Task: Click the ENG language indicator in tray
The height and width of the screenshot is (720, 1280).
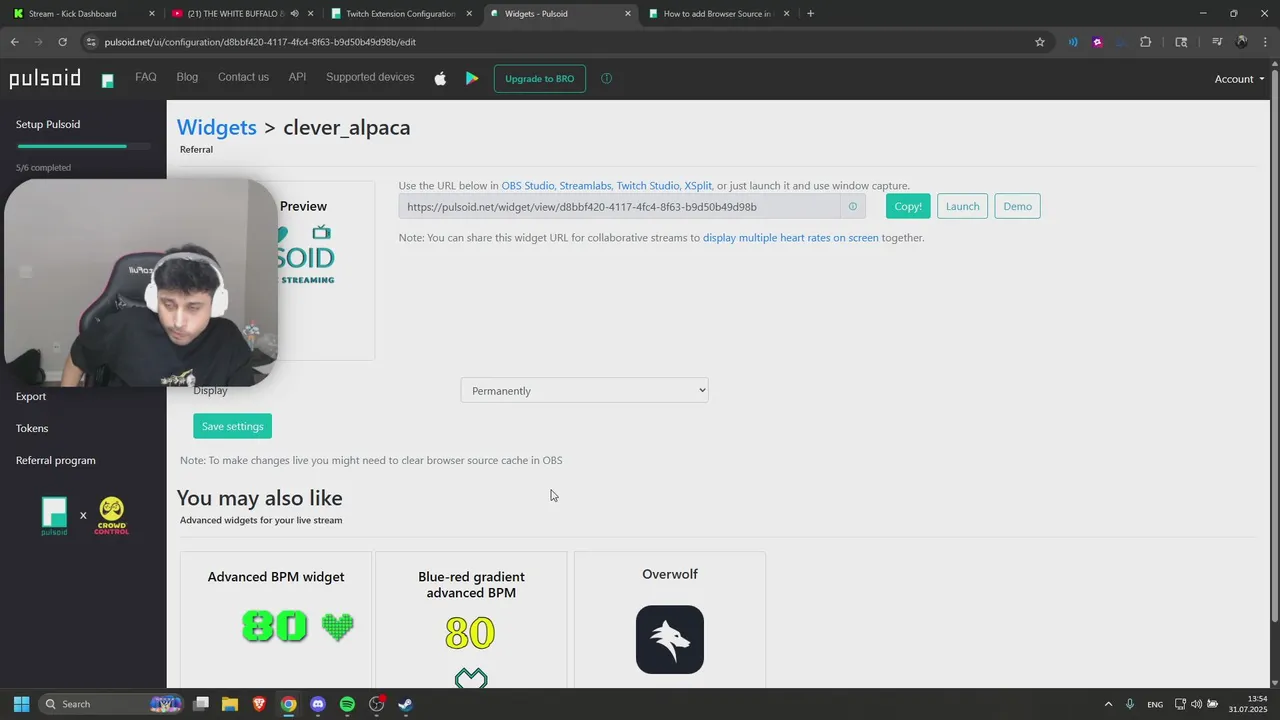Action: [1155, 704]
